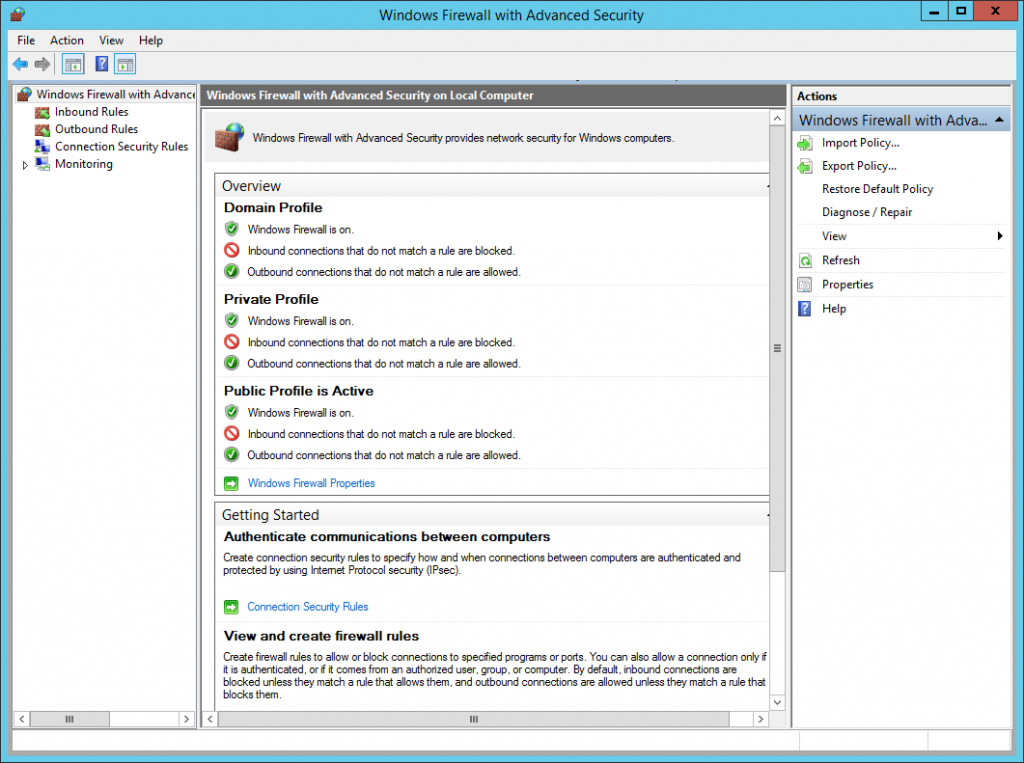Select Diagnose / Repair action
Screen dimensions: 1024x763
click(867, 212)
